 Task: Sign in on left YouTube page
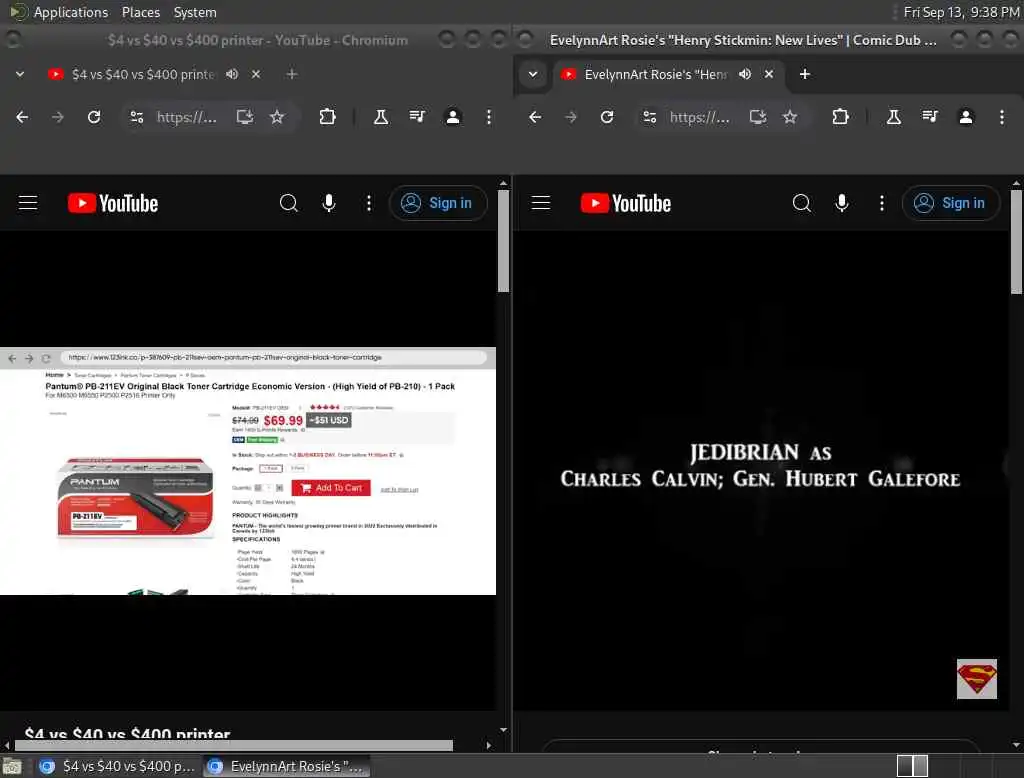point(438,203)
